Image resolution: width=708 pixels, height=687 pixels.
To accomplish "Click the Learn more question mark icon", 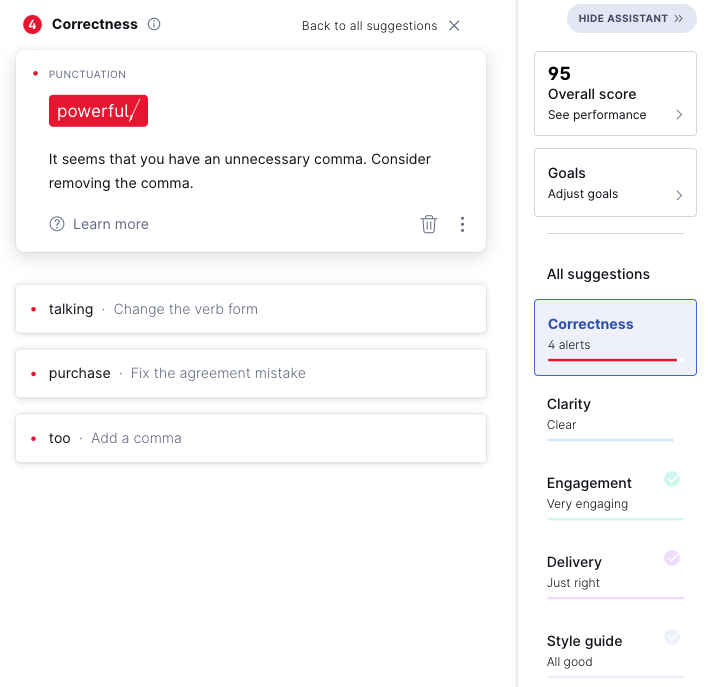I will [57, 224].
